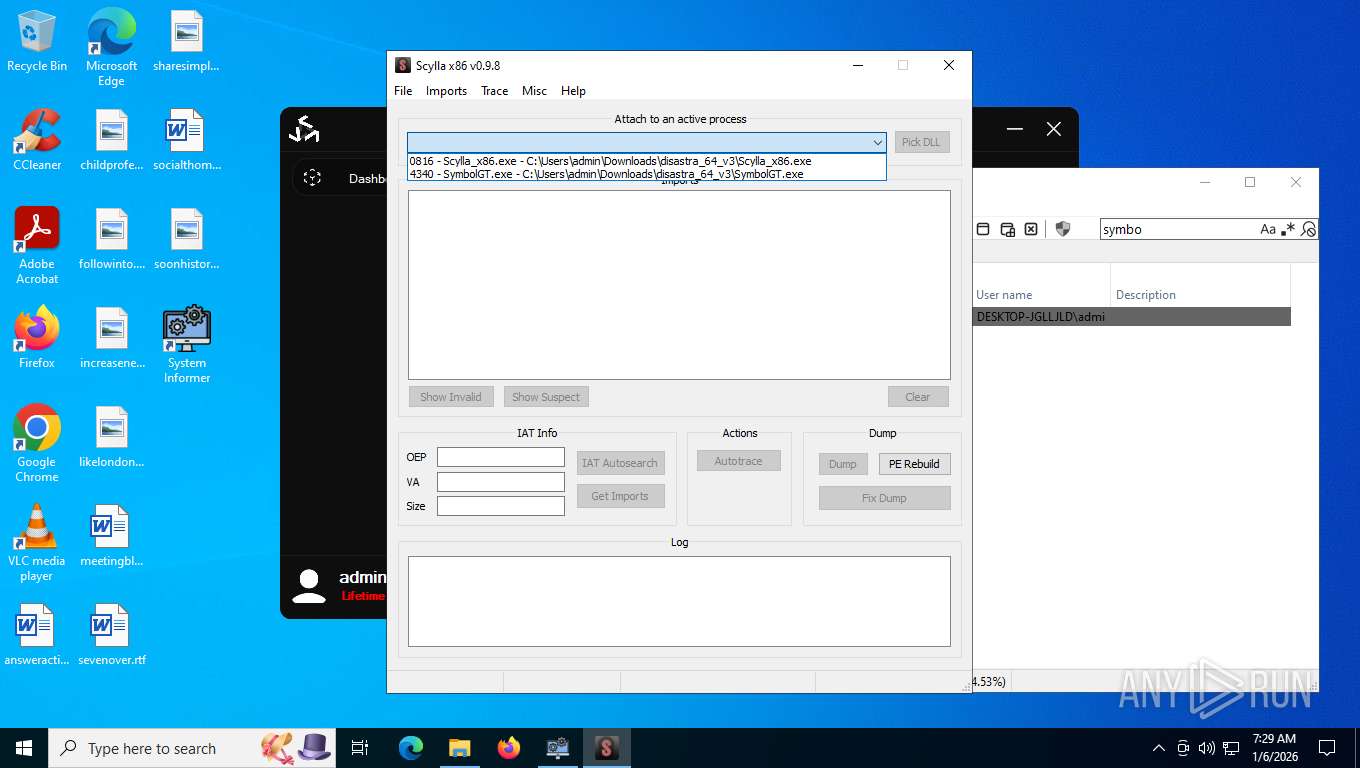Click the Fix Dump button

coord(884,498)
